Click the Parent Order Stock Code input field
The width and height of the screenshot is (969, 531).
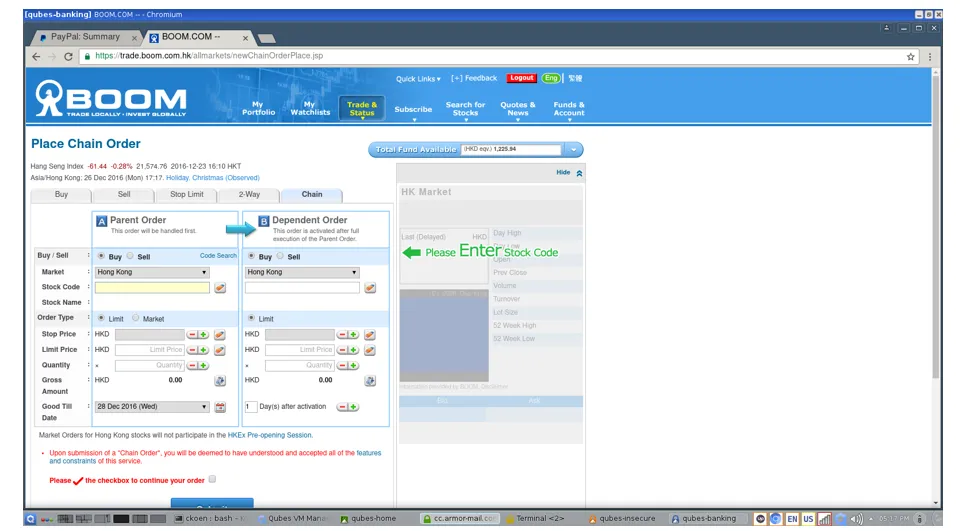point(152,287)
